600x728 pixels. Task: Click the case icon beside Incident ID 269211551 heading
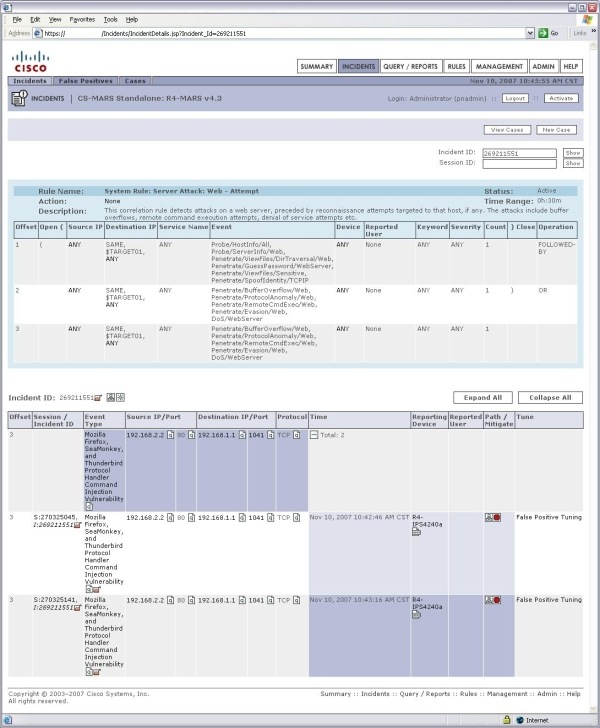(98, 398)
